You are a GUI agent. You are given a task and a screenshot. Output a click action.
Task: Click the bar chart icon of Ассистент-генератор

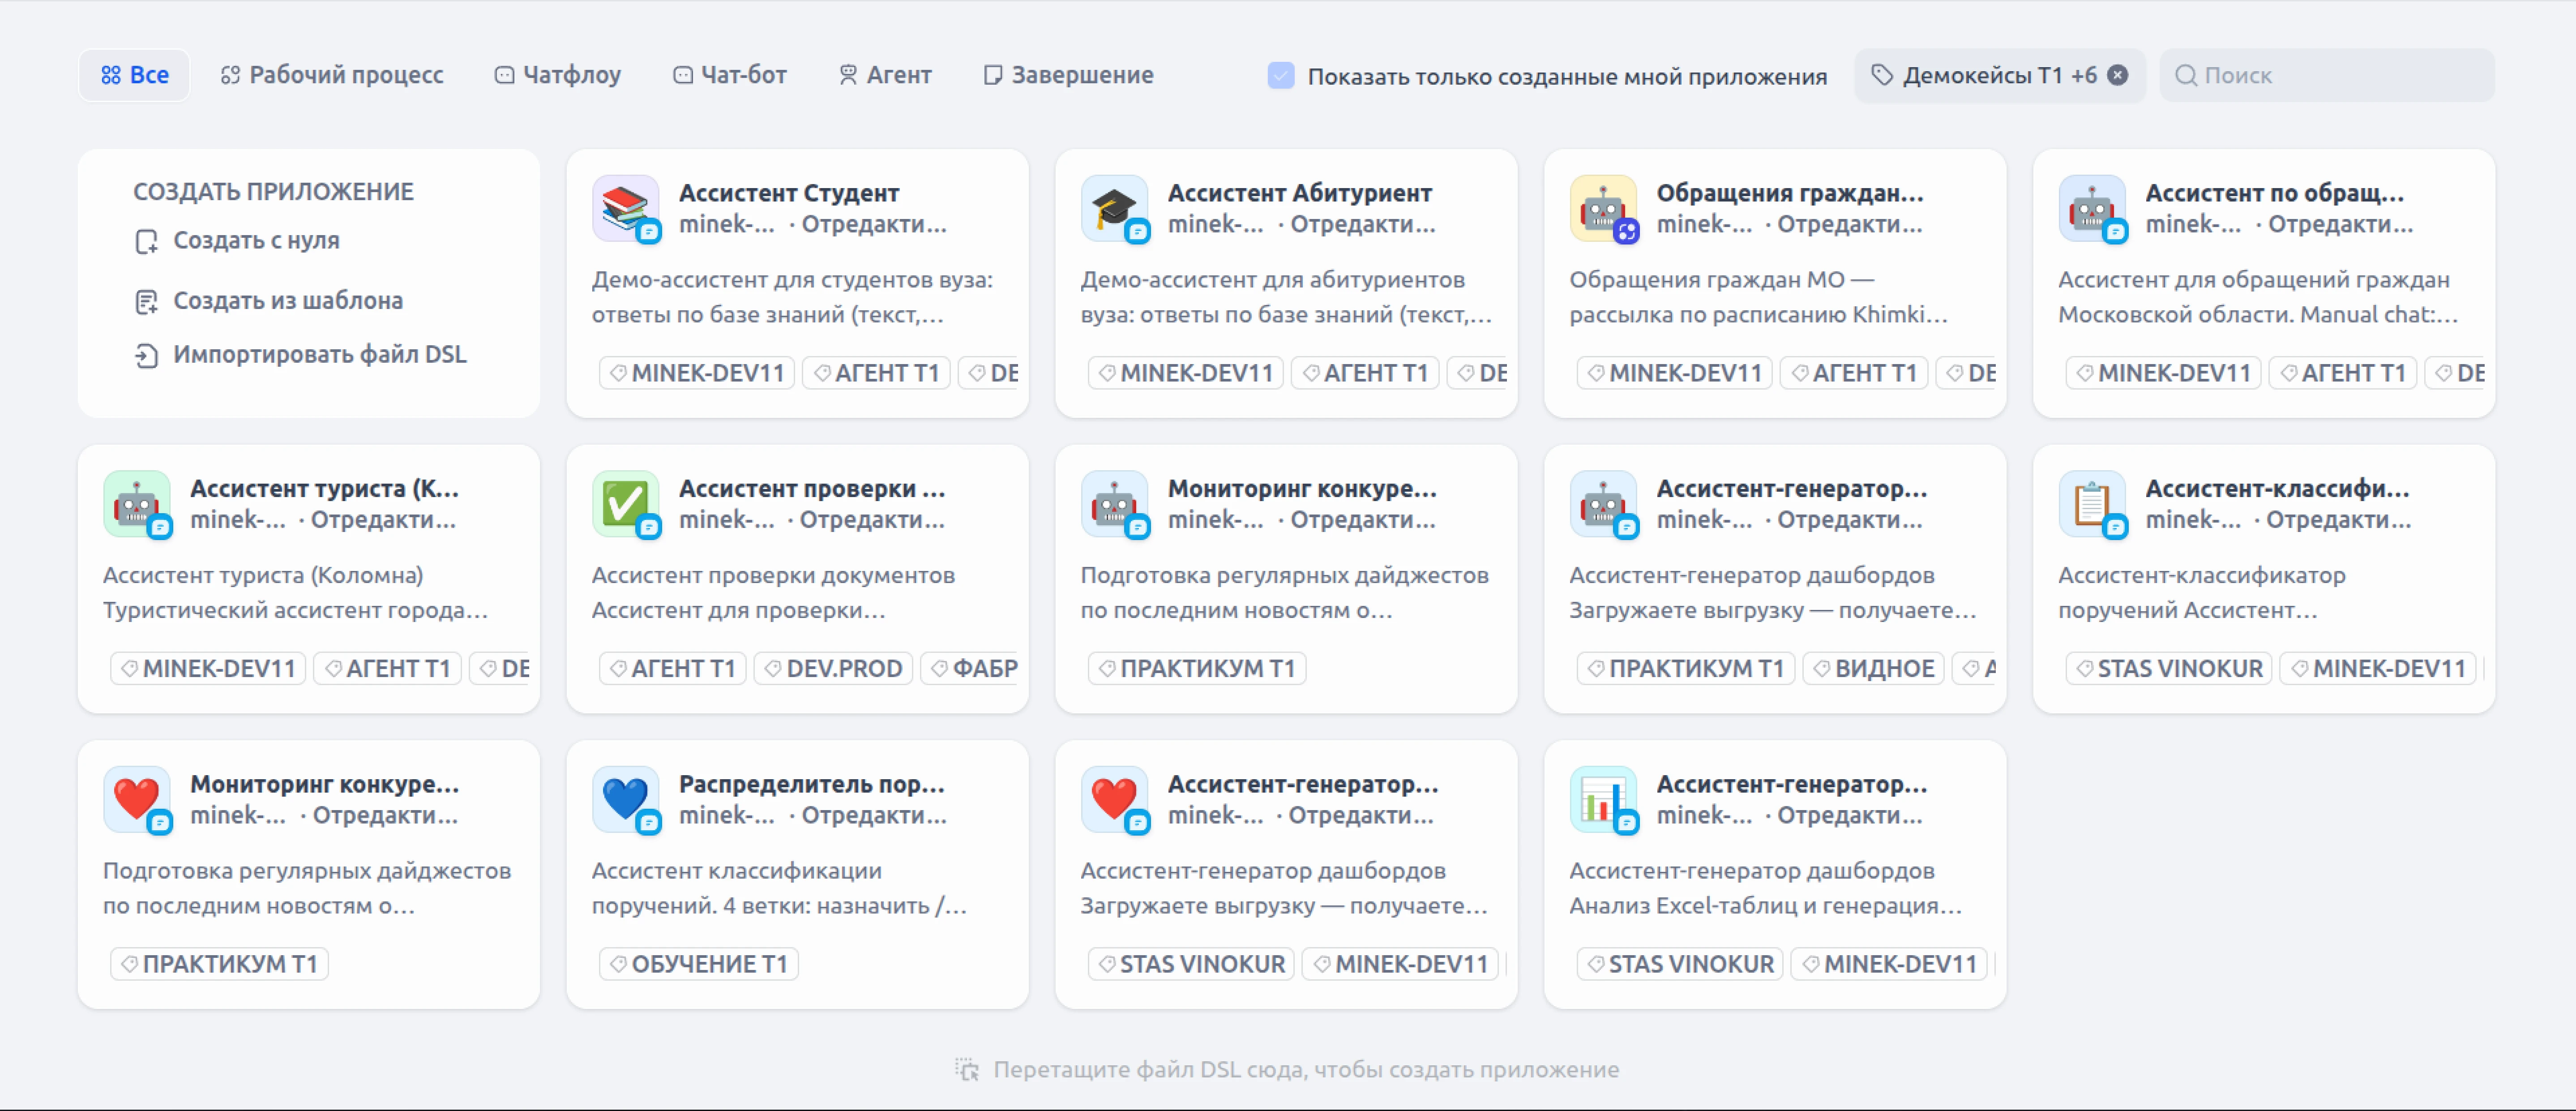point(1603,799)
